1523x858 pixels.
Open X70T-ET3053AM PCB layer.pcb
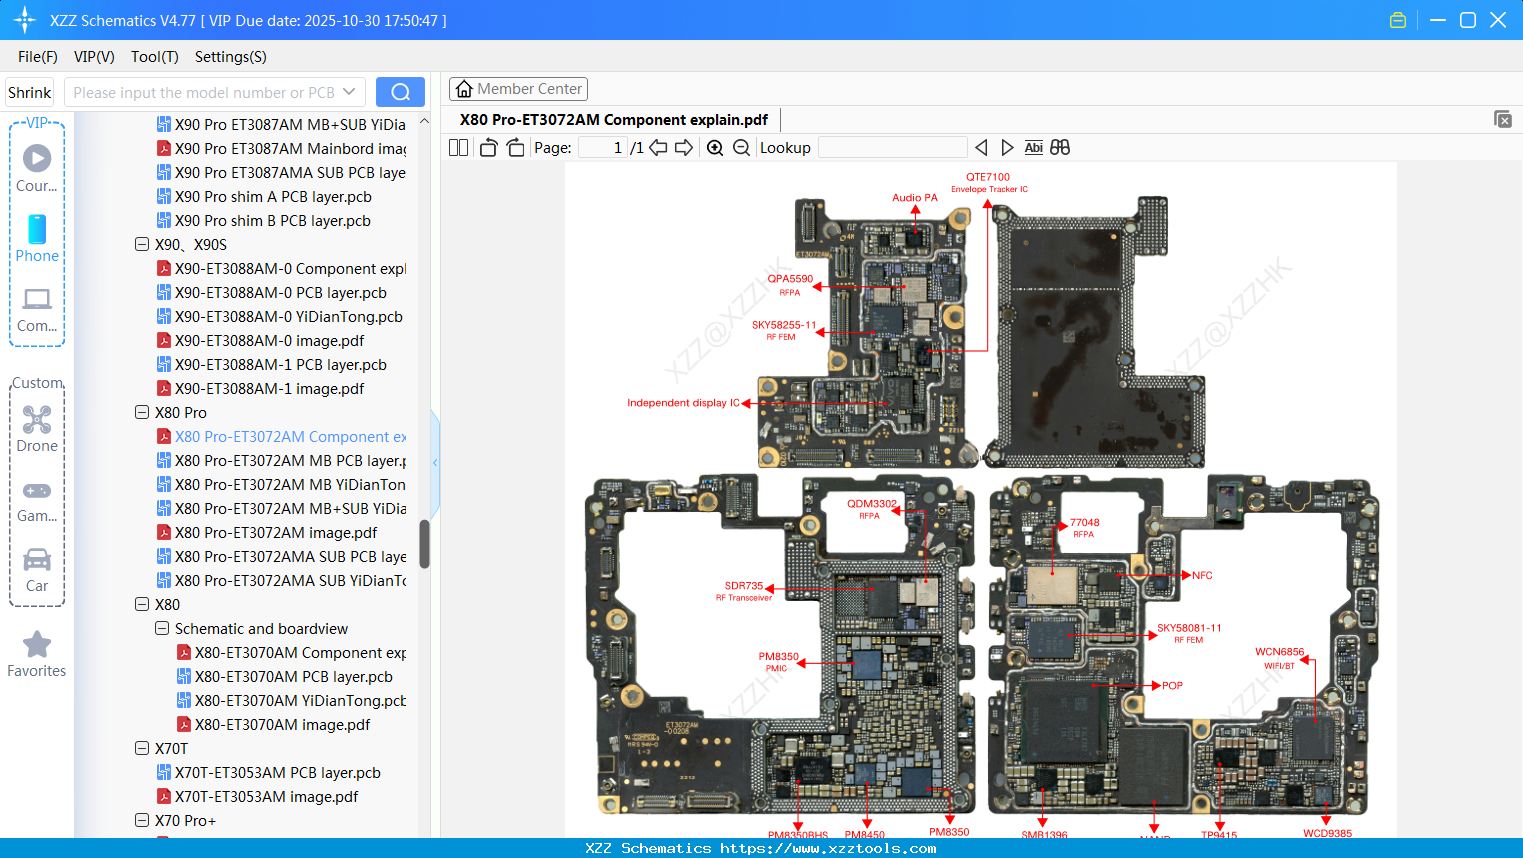pyautogui.click(x=269, y=772)
